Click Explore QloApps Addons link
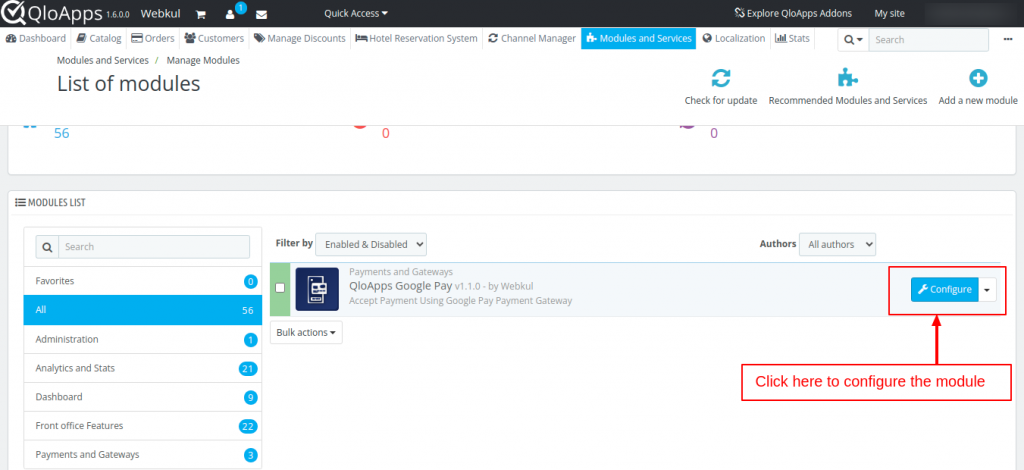This screenshot has width=1024, height=470. 793,13
